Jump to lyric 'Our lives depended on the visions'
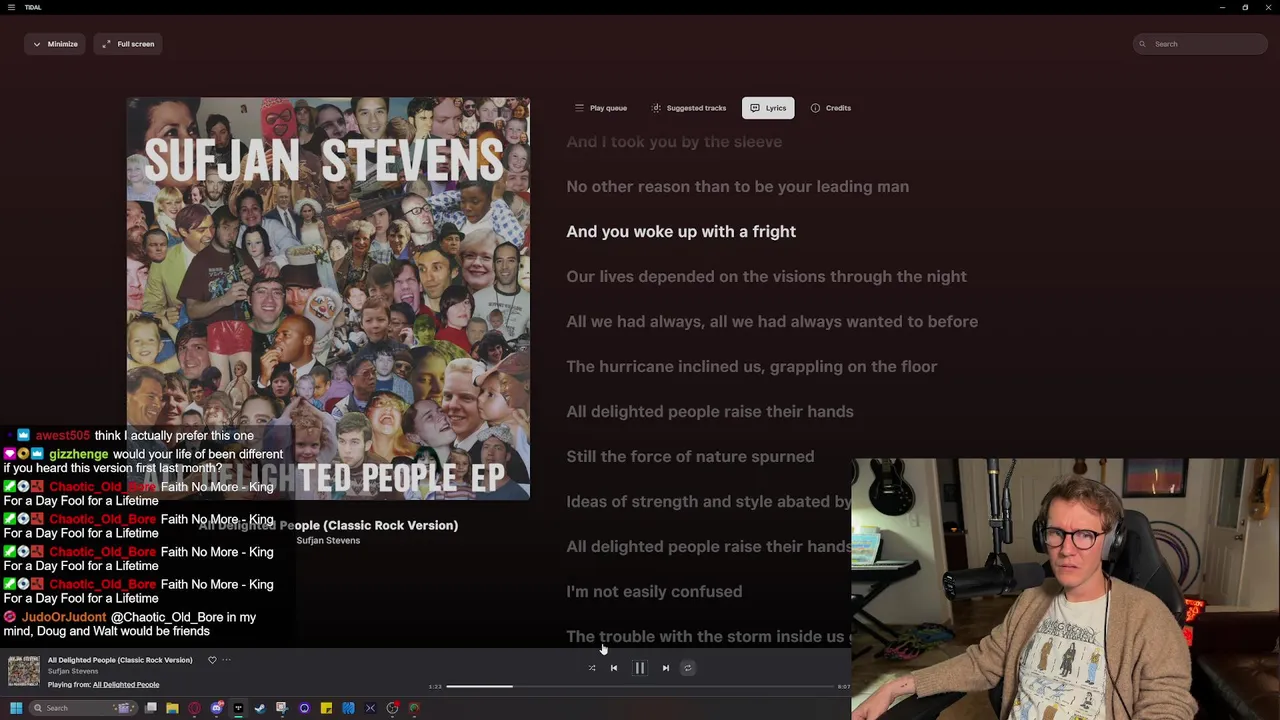1280x720 pixels. 767,277
